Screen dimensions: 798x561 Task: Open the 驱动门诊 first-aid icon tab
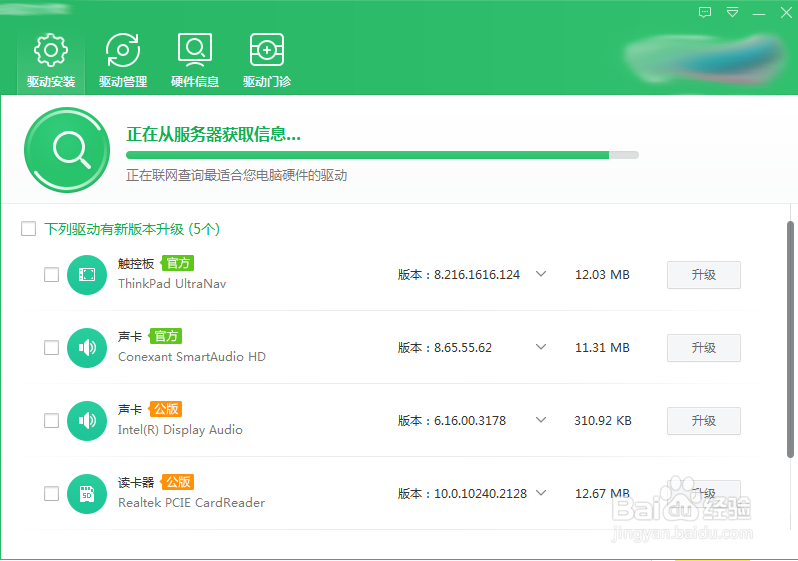coord(267,50)
